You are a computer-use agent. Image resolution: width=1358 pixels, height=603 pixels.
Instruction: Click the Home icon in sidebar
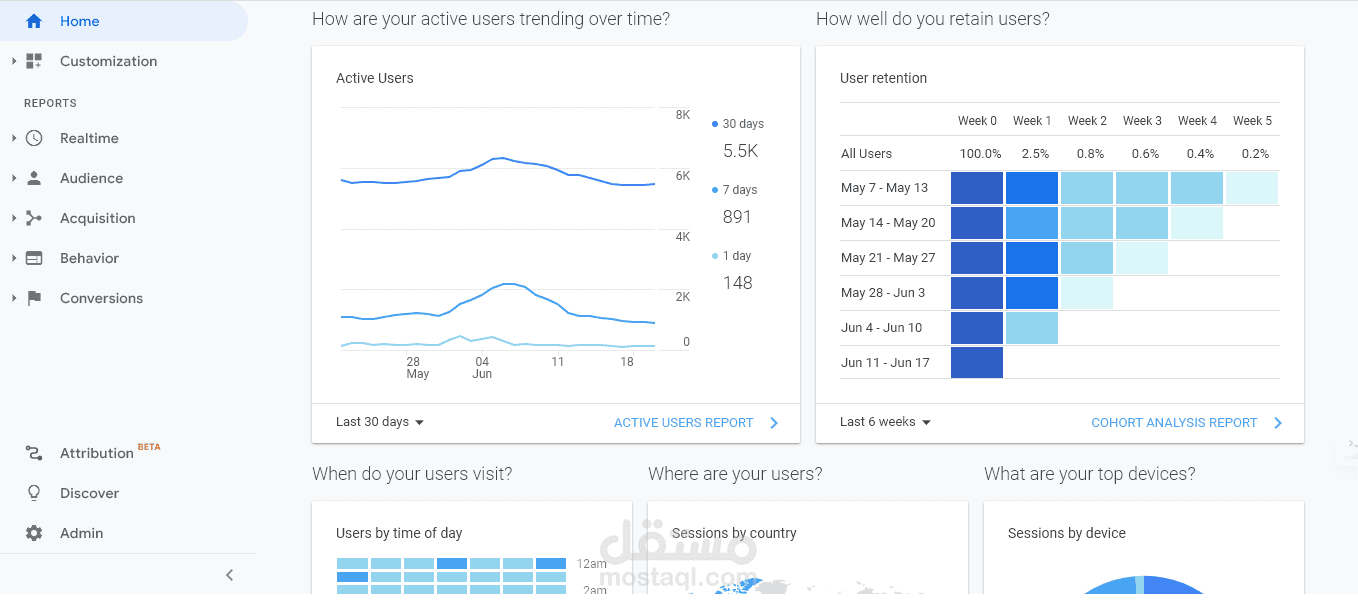[34, 20]
